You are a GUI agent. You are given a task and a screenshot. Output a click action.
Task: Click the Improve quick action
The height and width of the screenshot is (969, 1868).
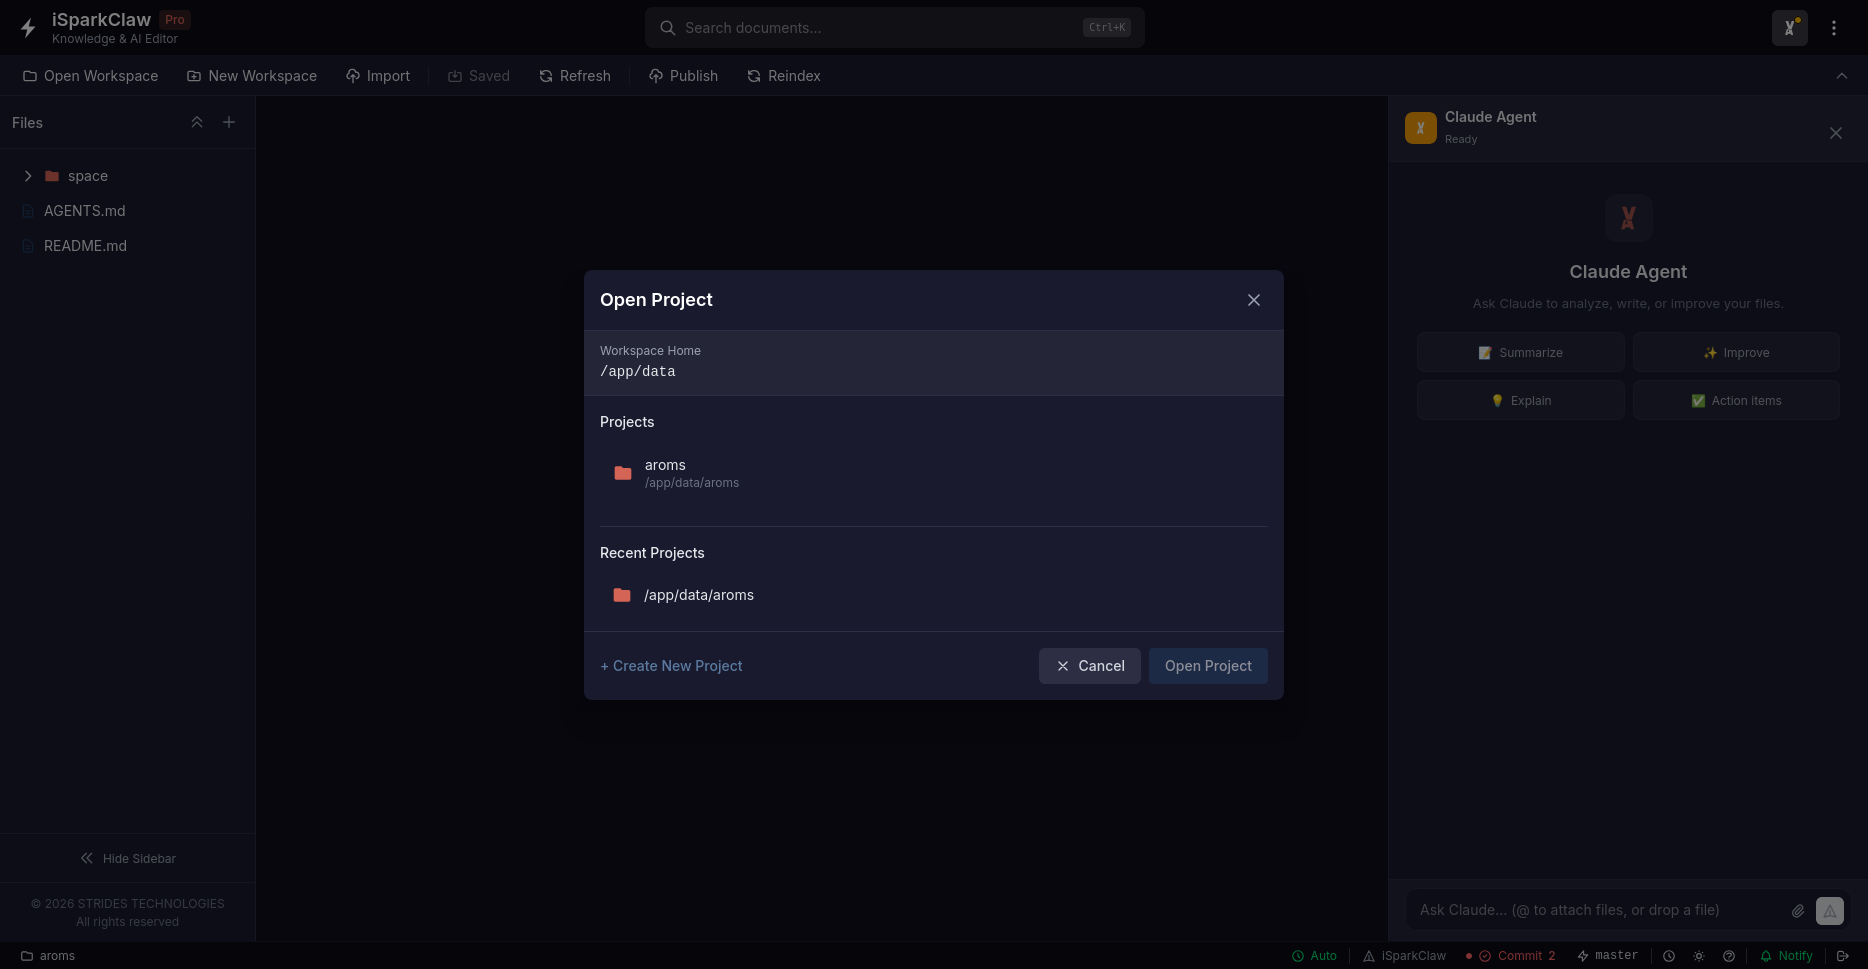click(1737, 353)
